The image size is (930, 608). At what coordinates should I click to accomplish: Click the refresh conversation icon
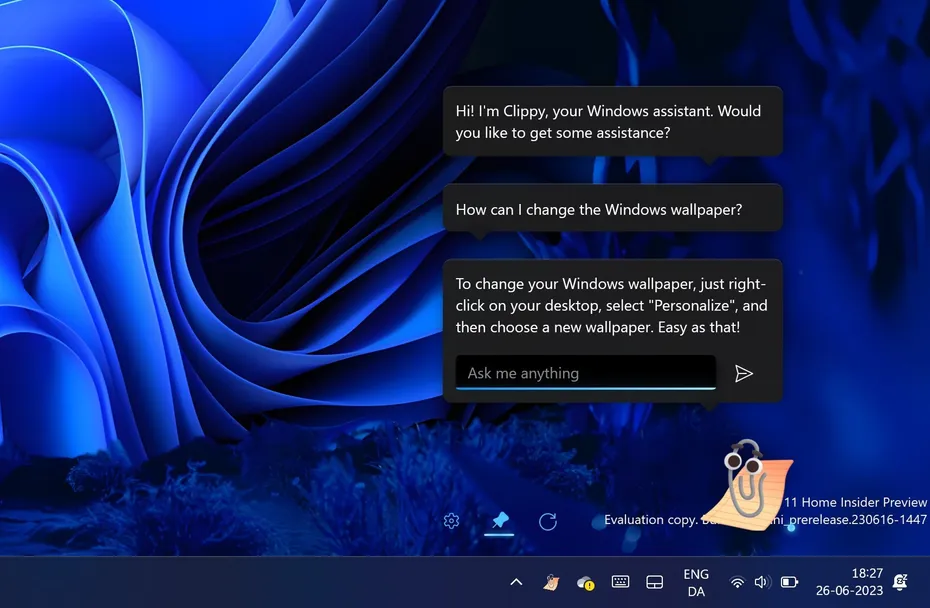547,521
